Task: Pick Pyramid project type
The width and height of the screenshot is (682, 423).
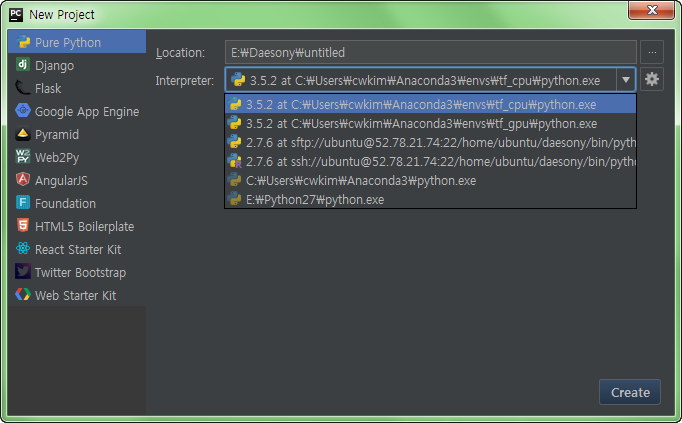Action: 77,134
